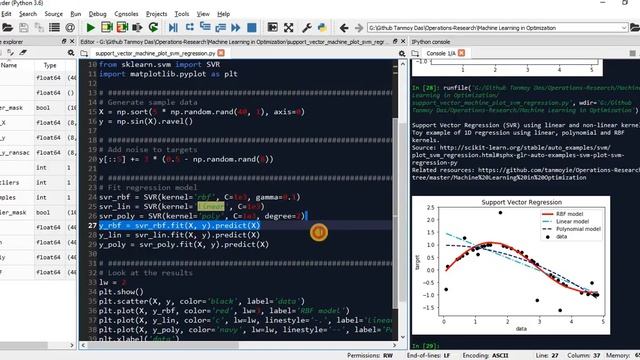The width and height of the screenshot is (640, 360).
Task: Select support_vector_machine_plot_svm_regression.py editor tab
Action: click(x=155, y=53)
